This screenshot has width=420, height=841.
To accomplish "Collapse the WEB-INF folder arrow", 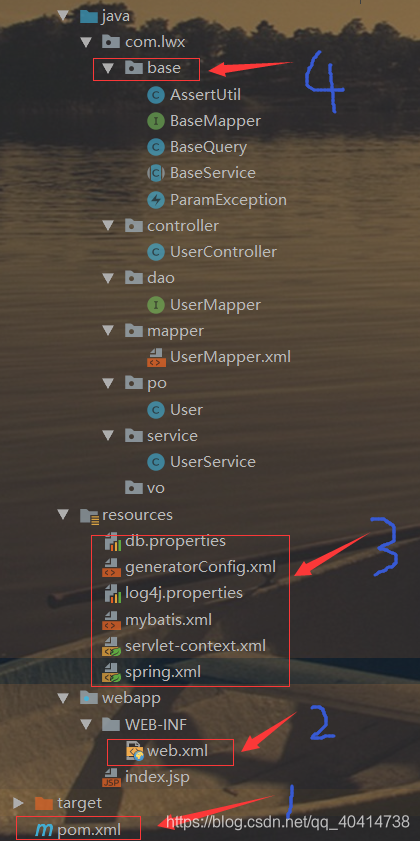I will pos(86,725).
